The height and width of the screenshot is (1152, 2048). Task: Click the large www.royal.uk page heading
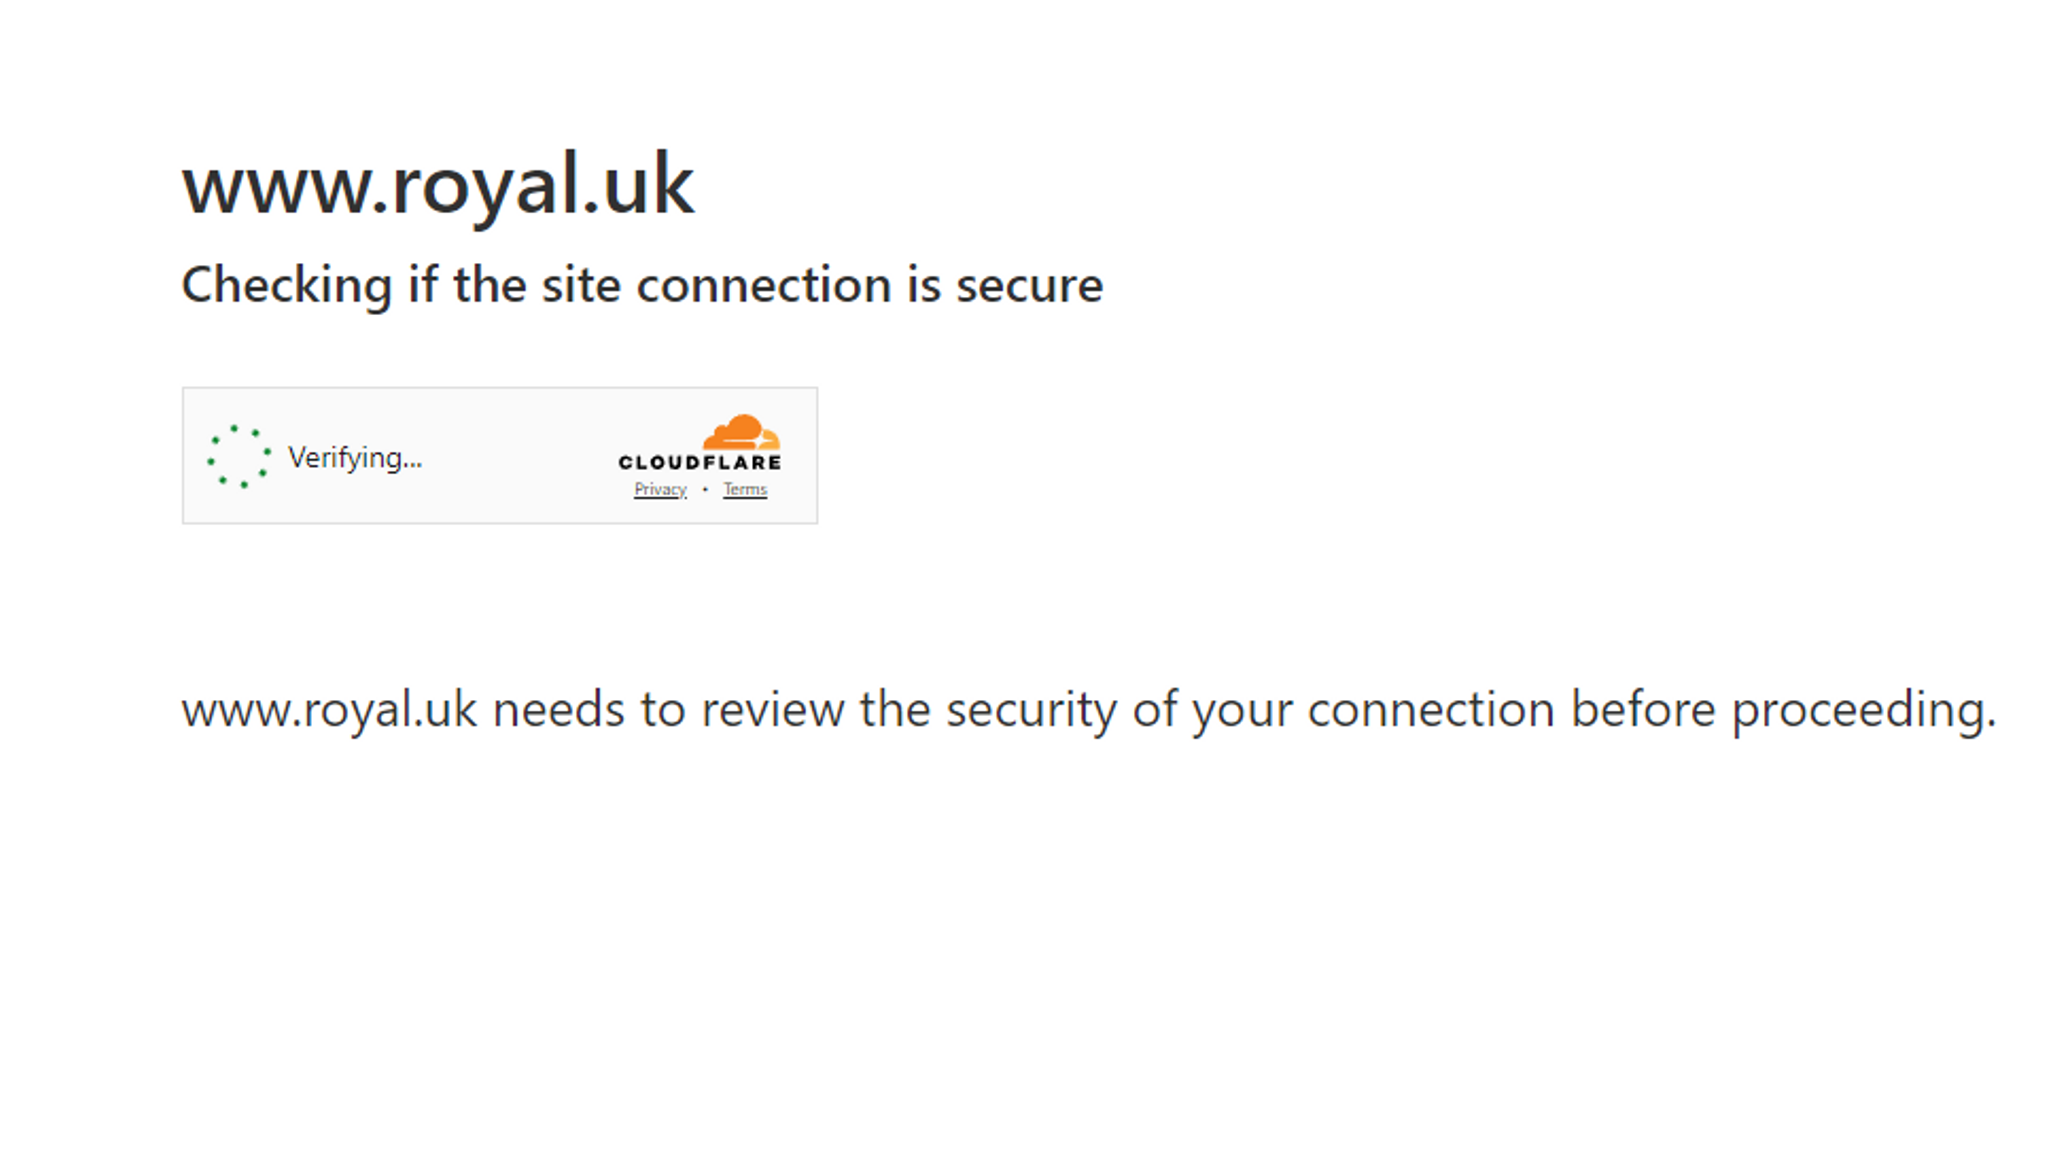438,185
